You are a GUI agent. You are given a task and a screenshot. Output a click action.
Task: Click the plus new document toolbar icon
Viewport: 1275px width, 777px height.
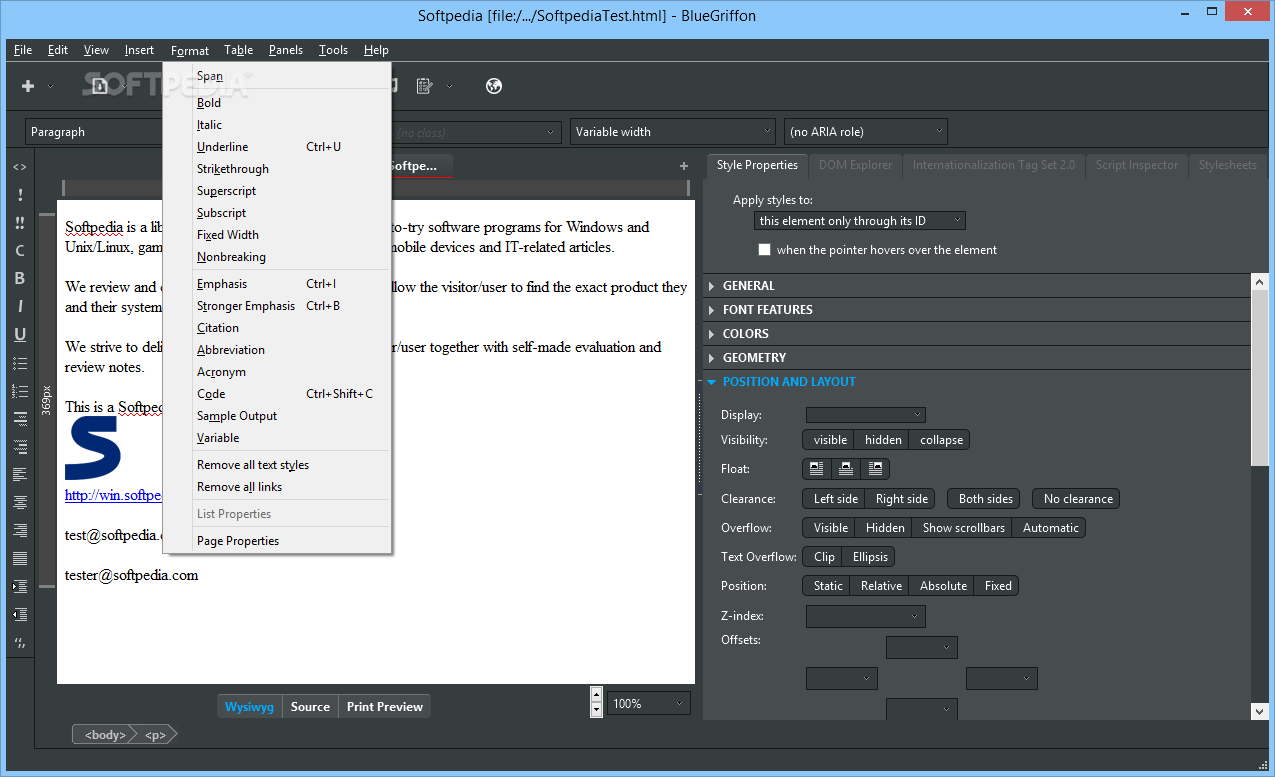pyautogui.click(x=28, y=86)
